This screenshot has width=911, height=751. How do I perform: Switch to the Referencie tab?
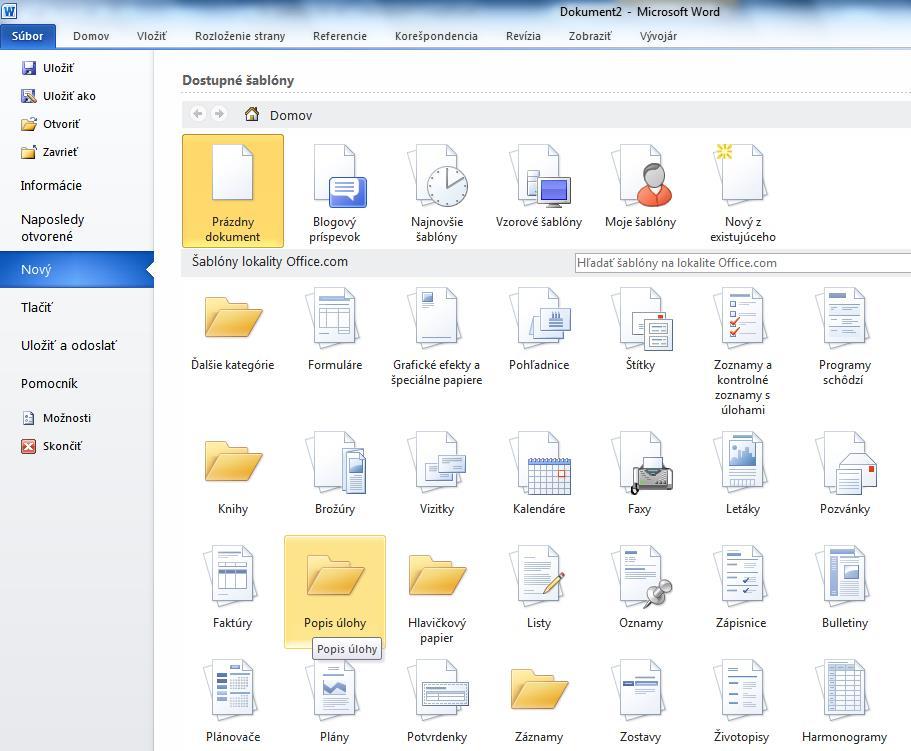click(x=340, y=36)
